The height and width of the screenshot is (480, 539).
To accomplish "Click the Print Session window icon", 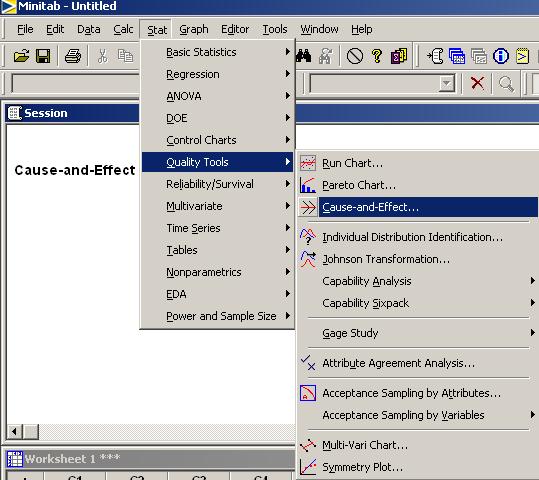I will [x=73, y=56].
